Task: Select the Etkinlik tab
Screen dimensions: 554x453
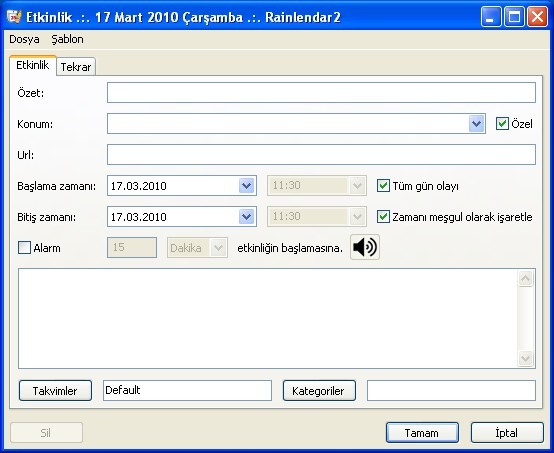Action: (33, 65)
